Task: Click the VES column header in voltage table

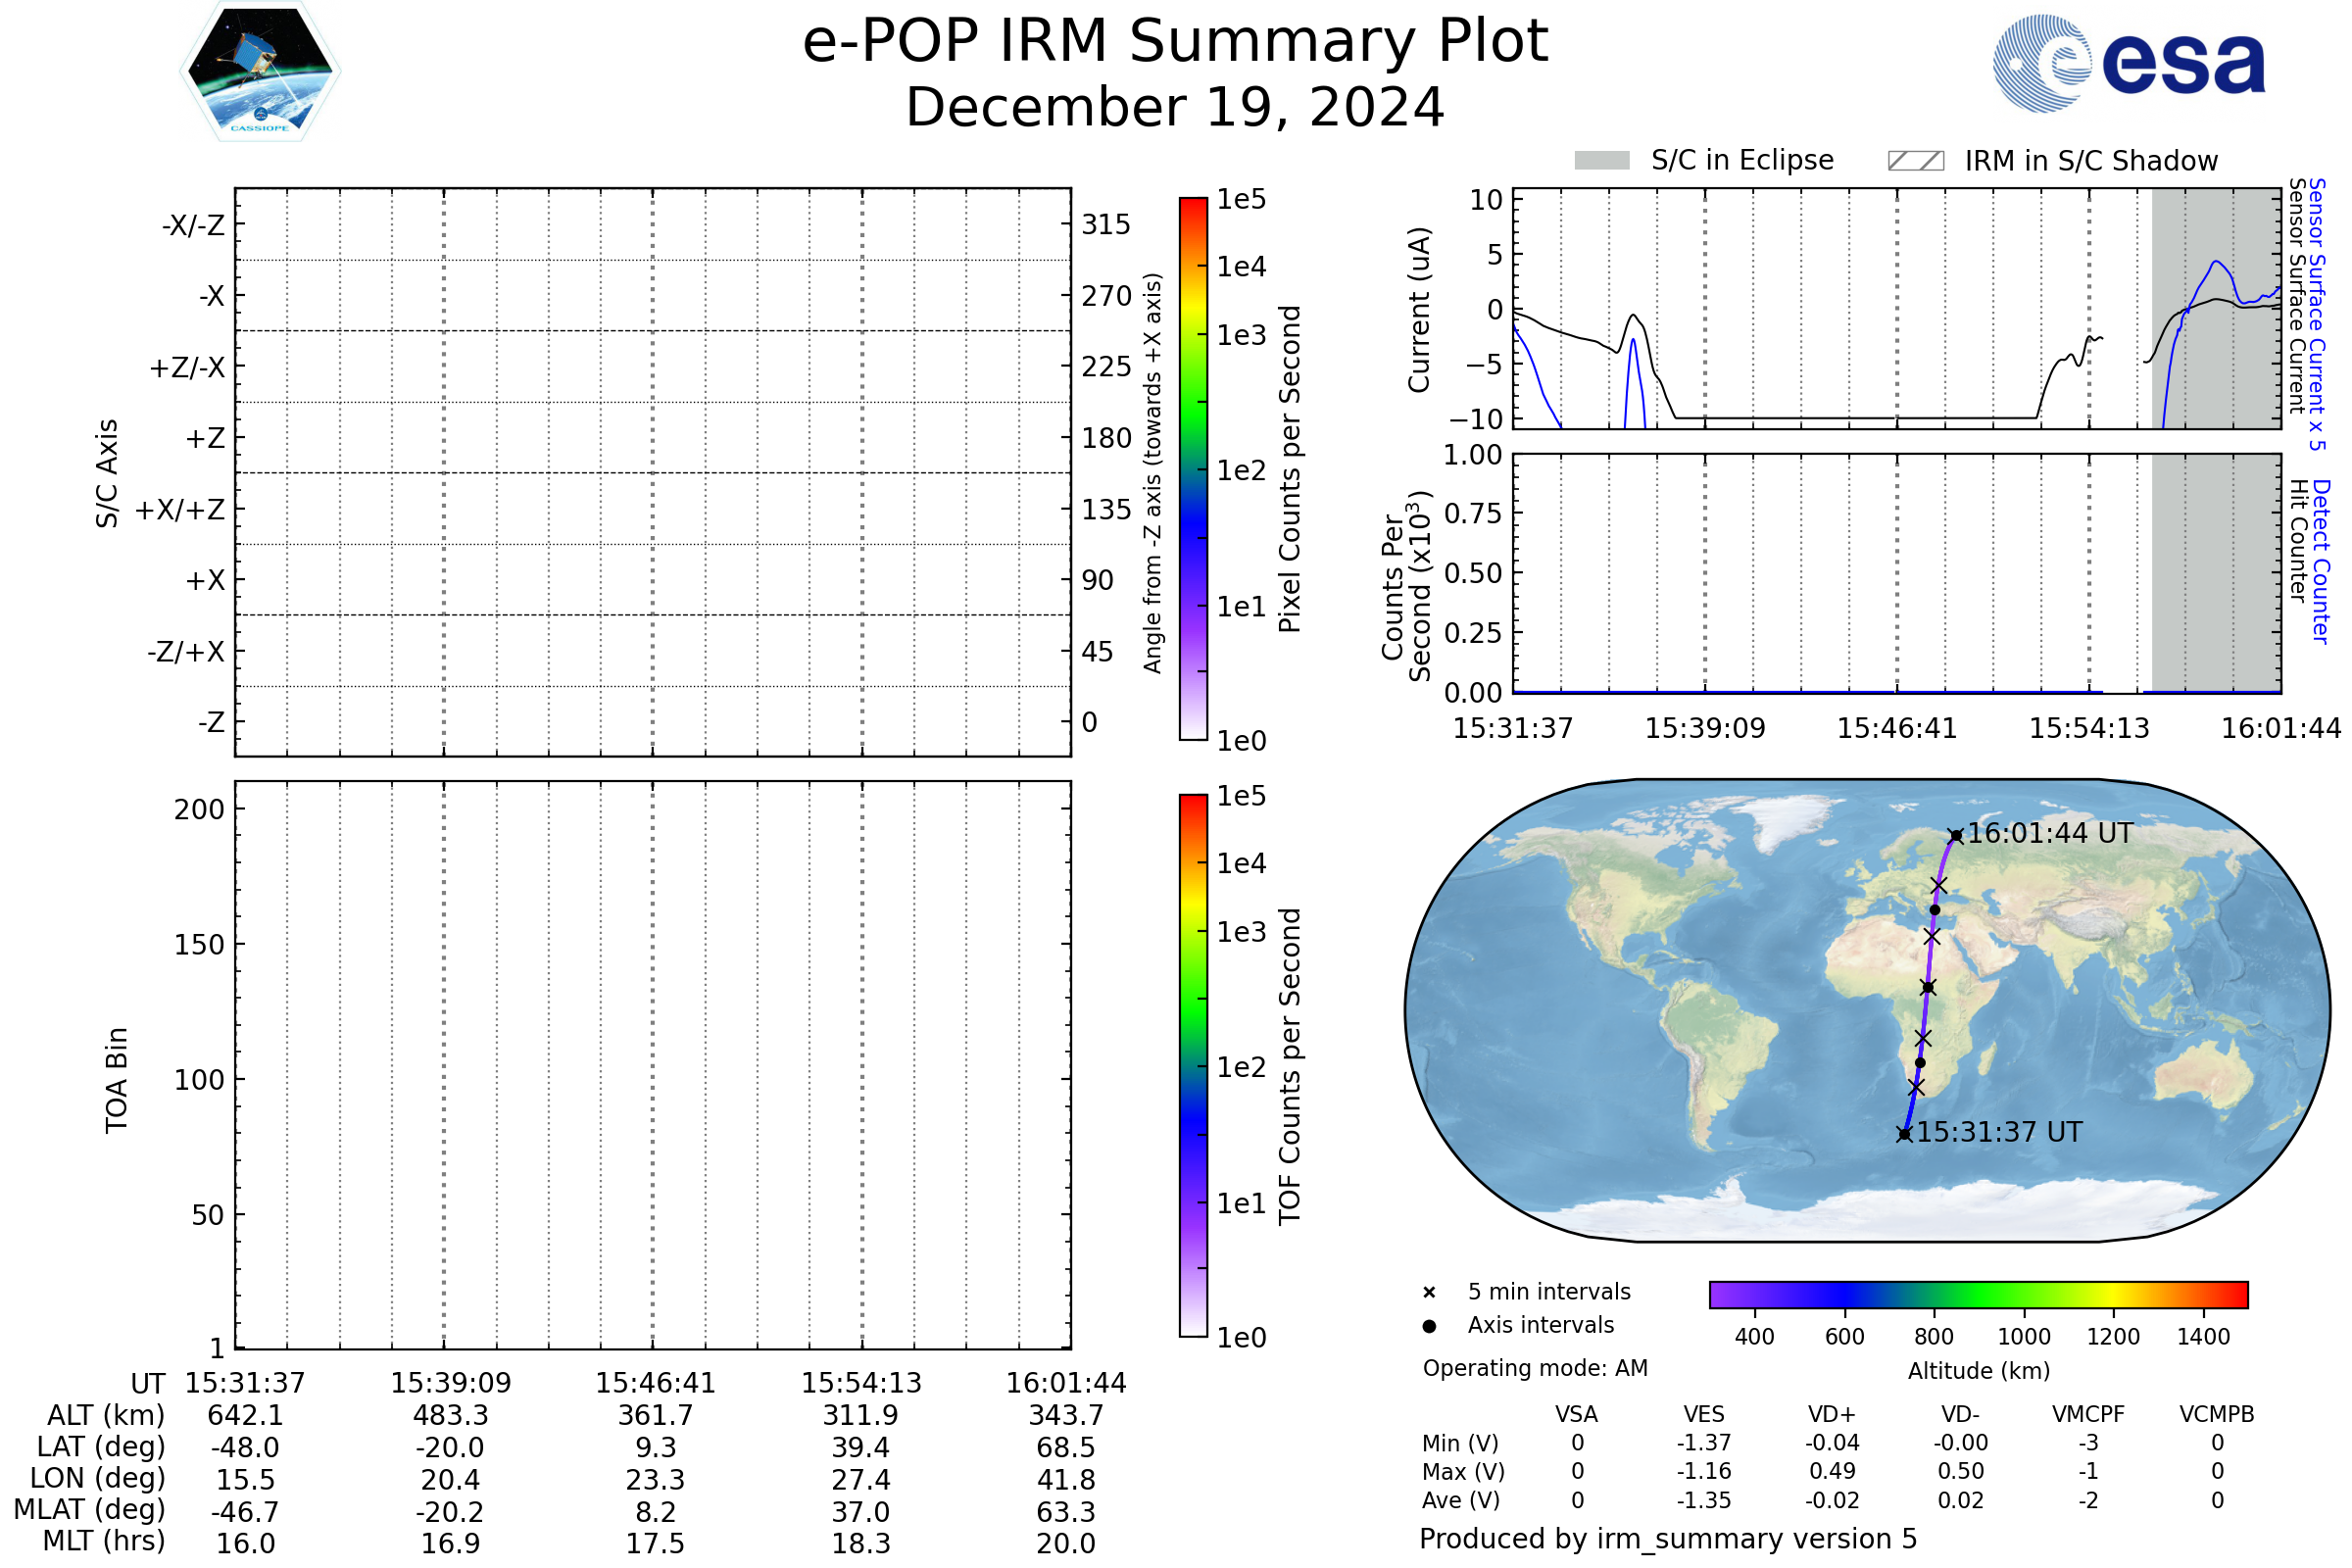Action: (x=1704, y=1414)
